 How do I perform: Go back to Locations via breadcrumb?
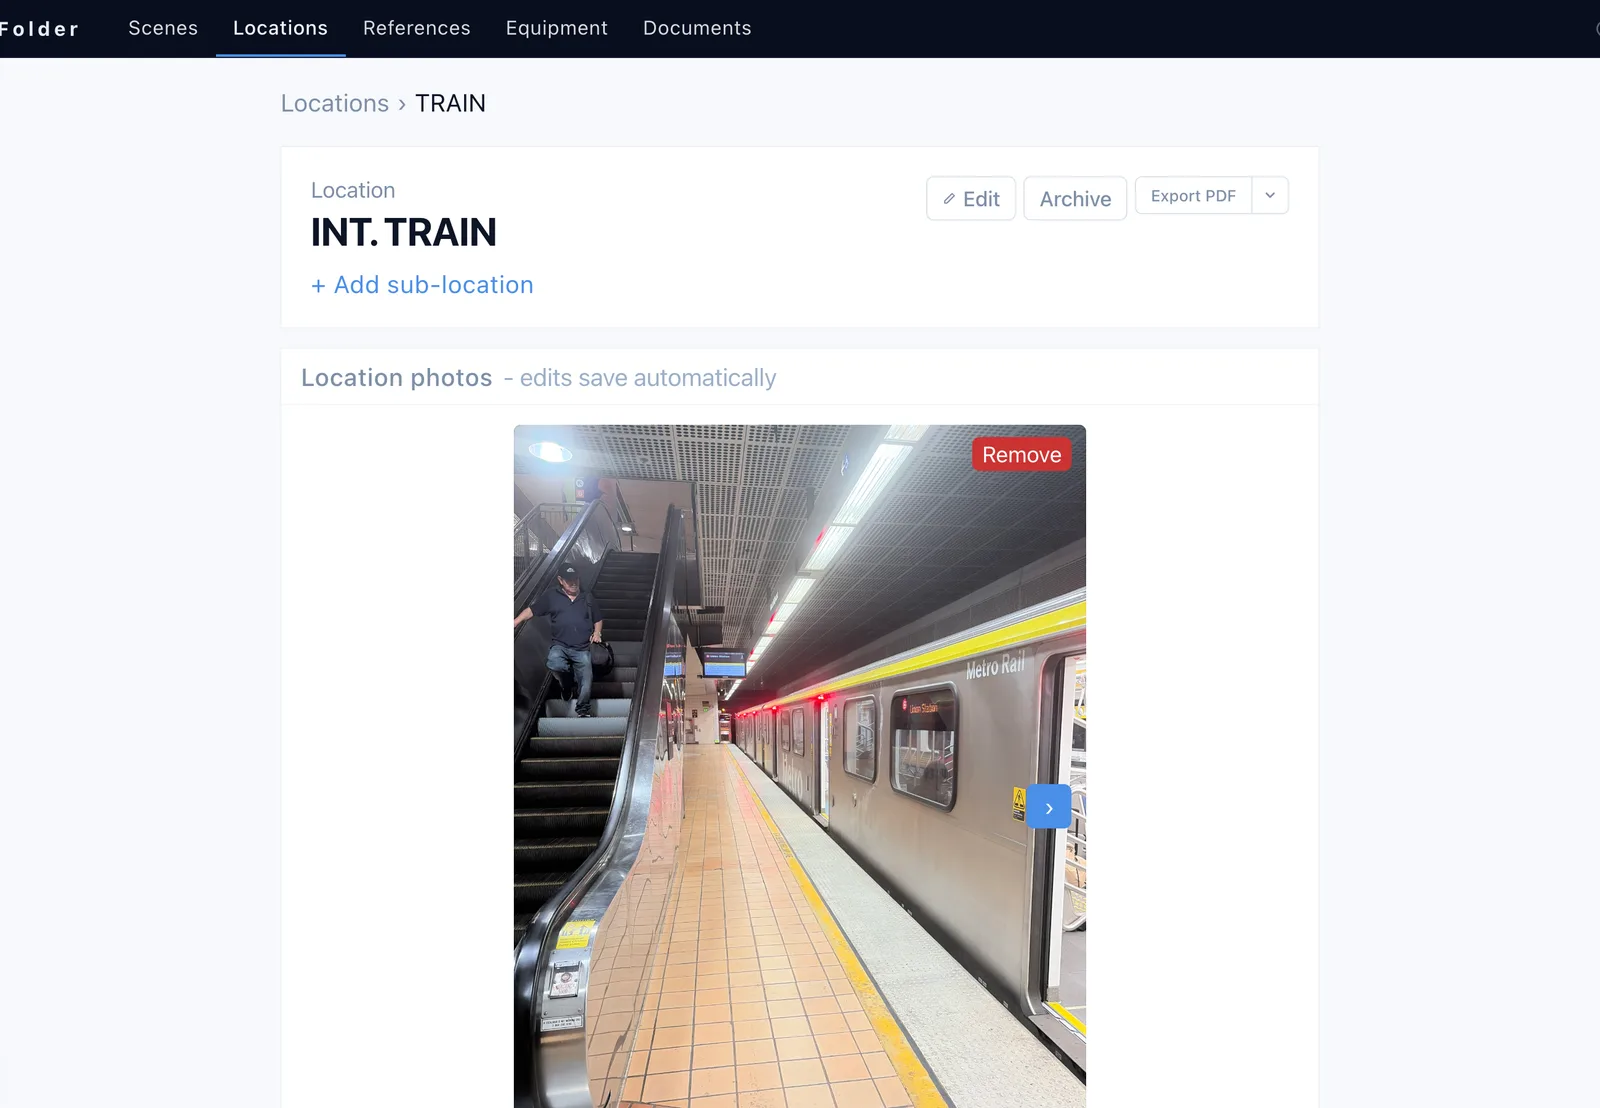point(334,103)
